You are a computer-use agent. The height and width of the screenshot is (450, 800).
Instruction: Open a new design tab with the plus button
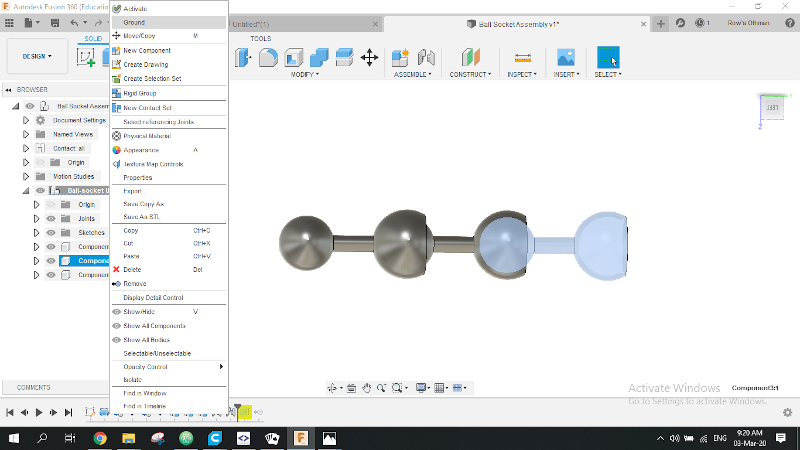click(661, 23)
